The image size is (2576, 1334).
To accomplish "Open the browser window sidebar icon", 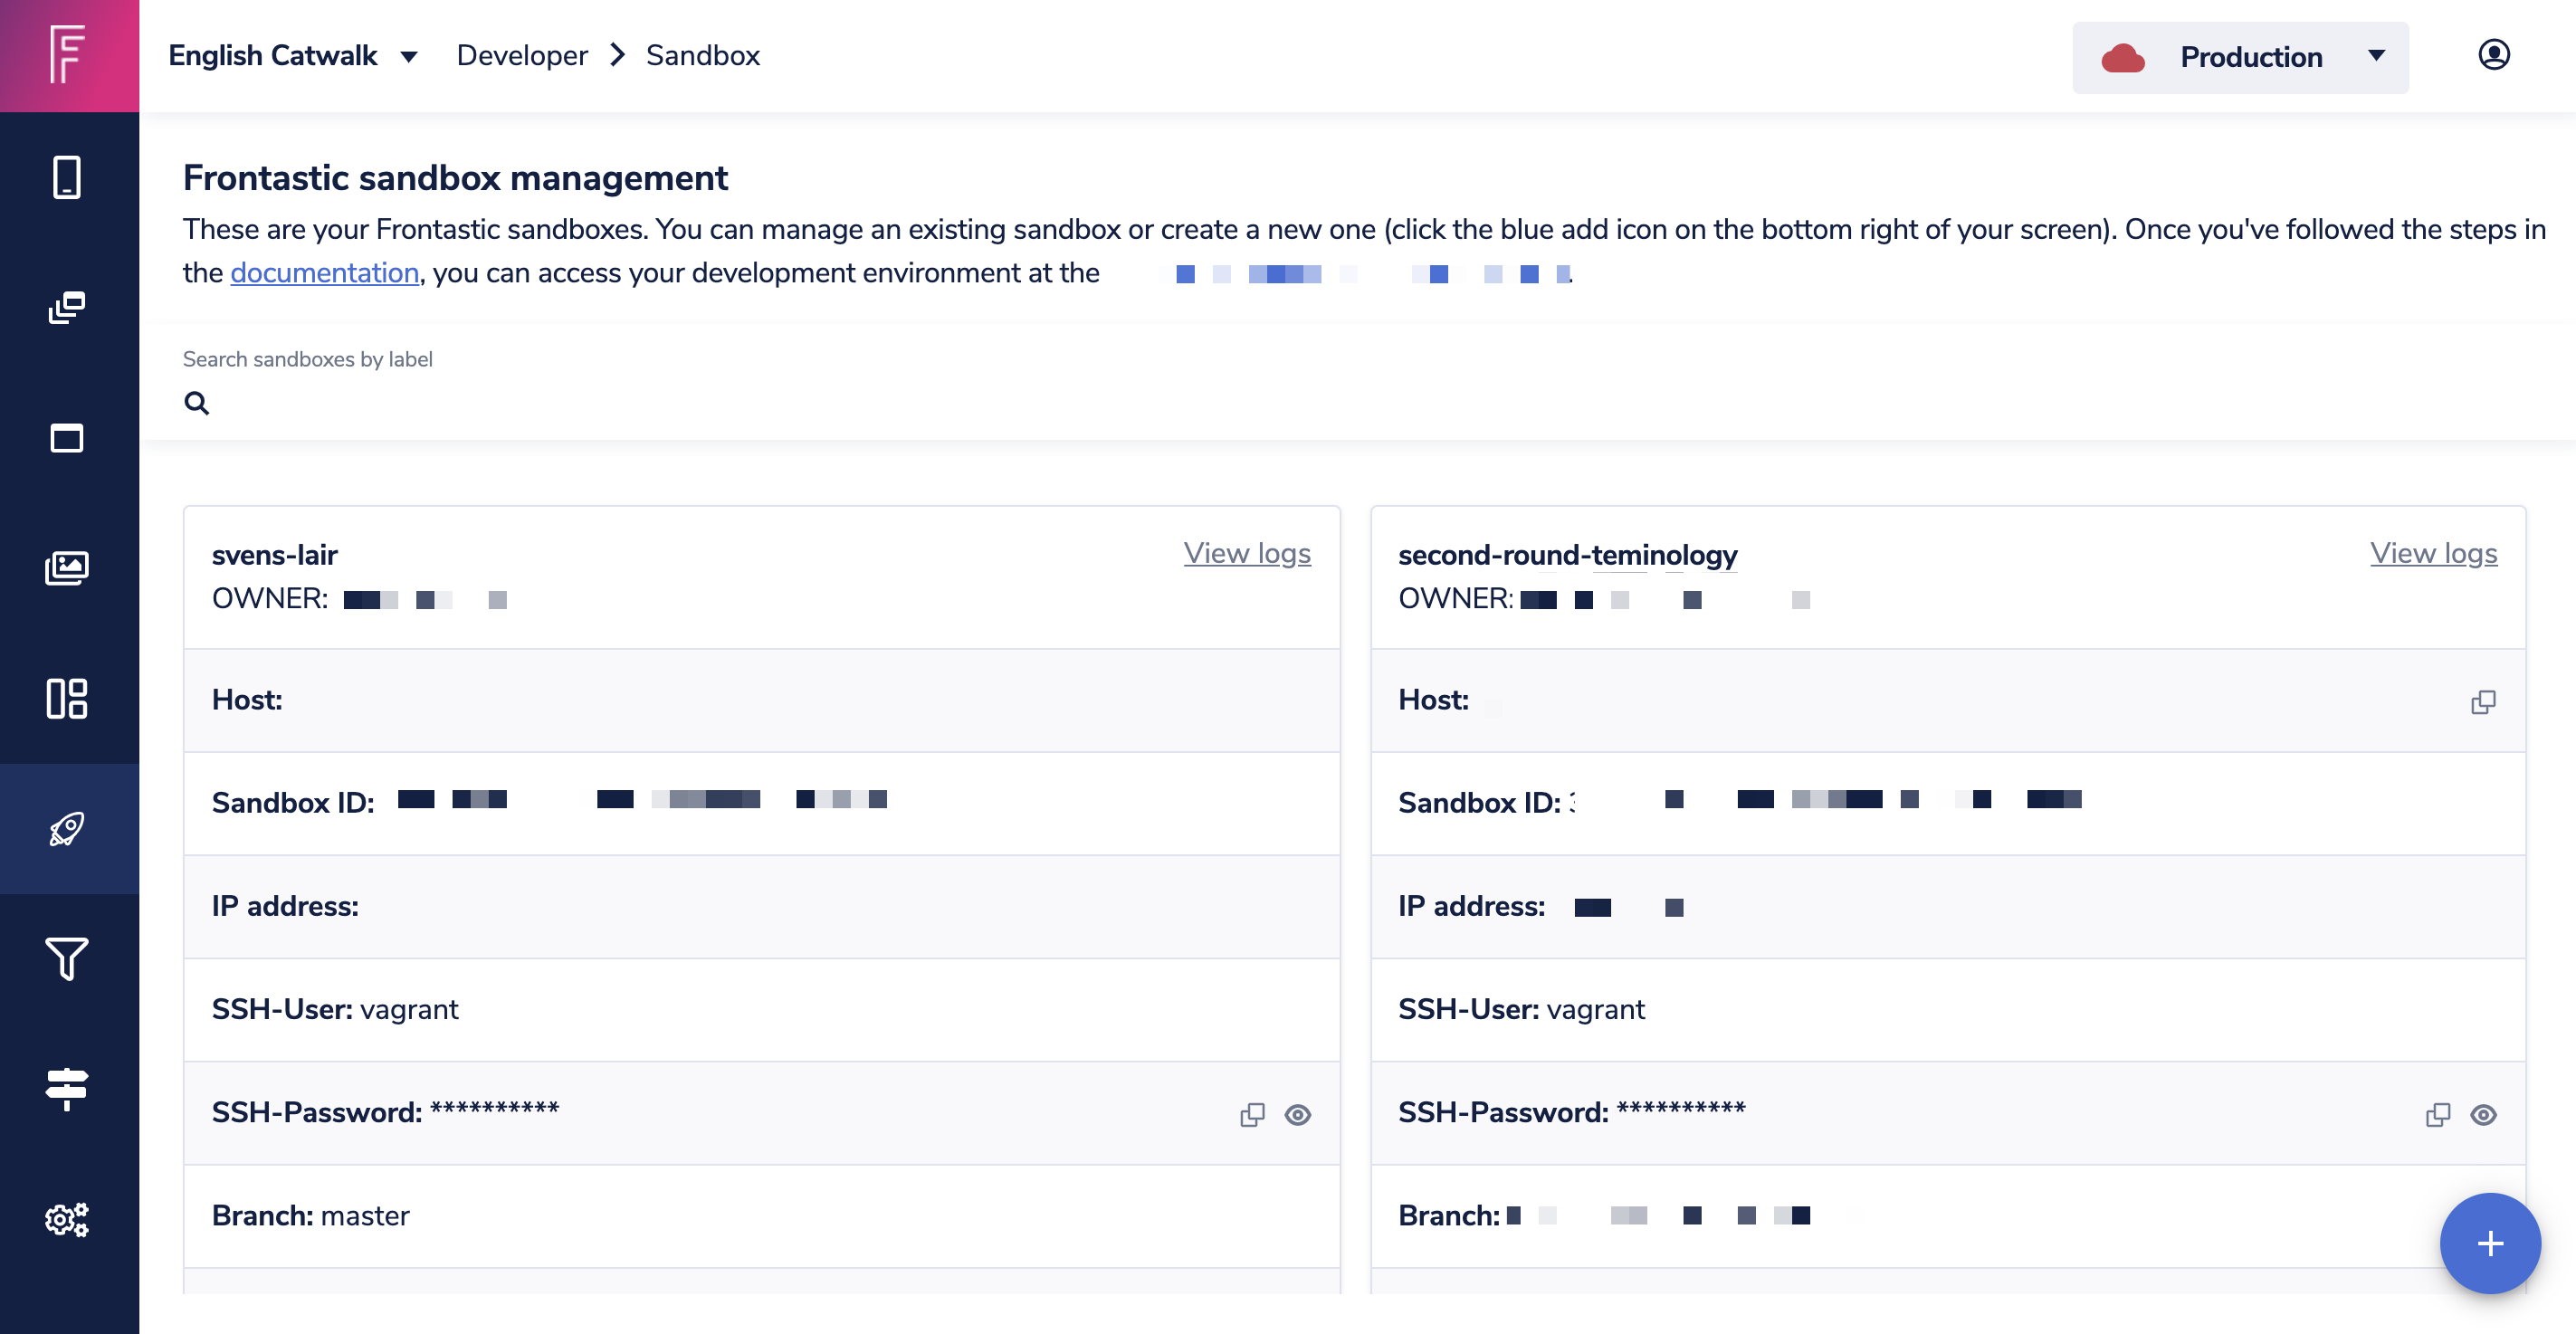I will pyautogui.click(x=67, y=438).
